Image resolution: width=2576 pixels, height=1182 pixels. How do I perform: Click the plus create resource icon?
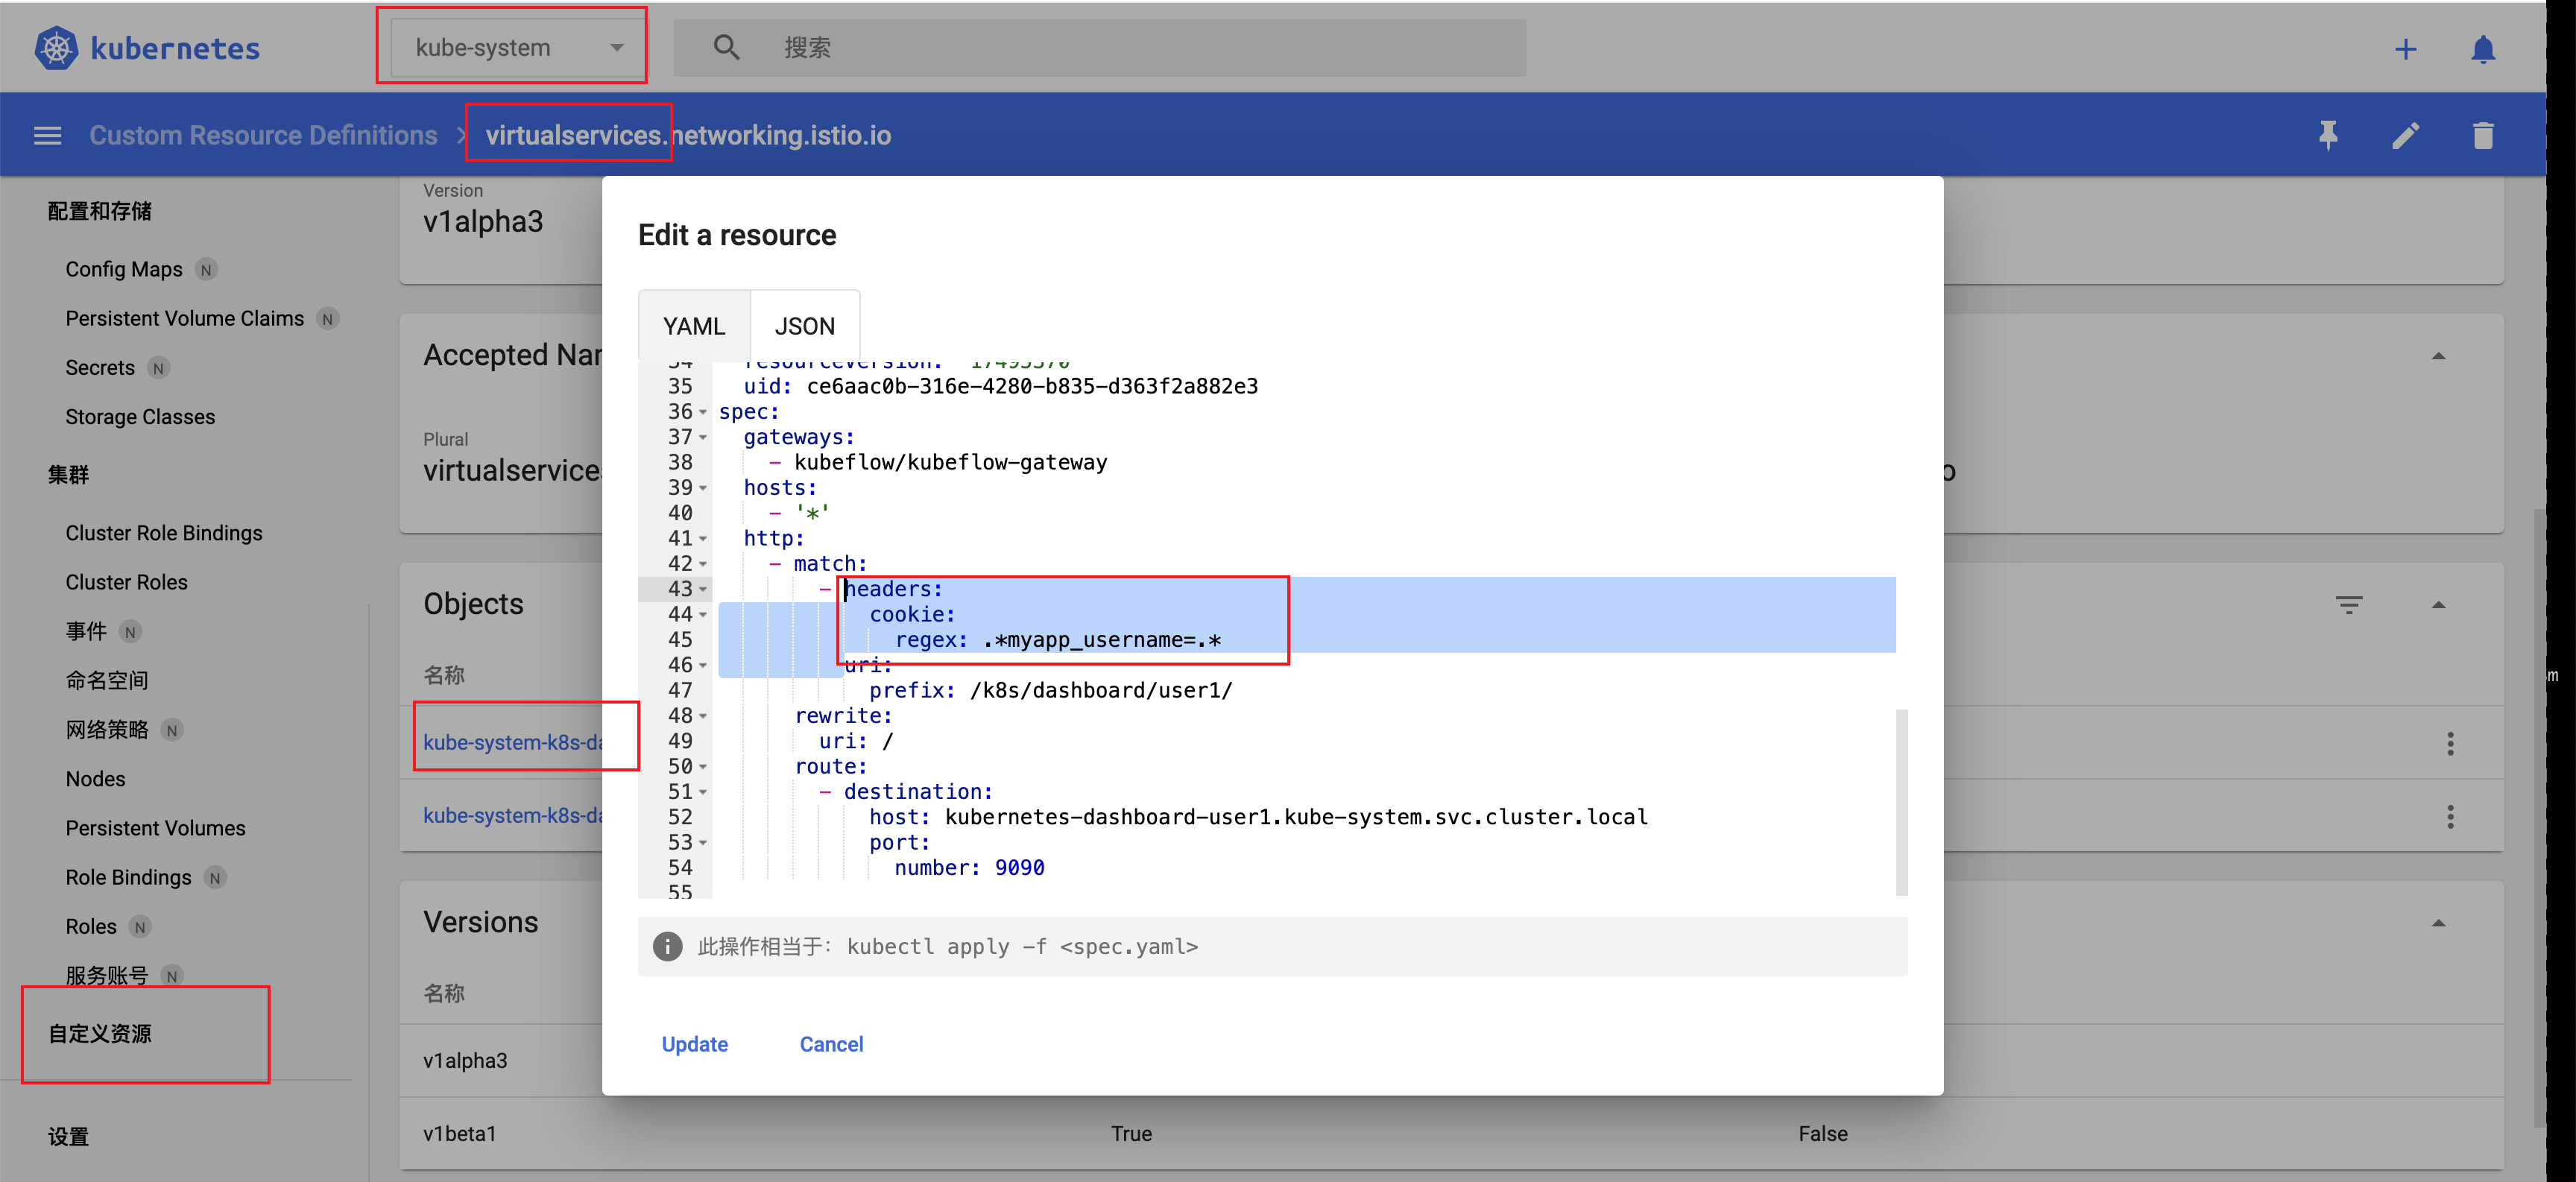coord(2406,49)
